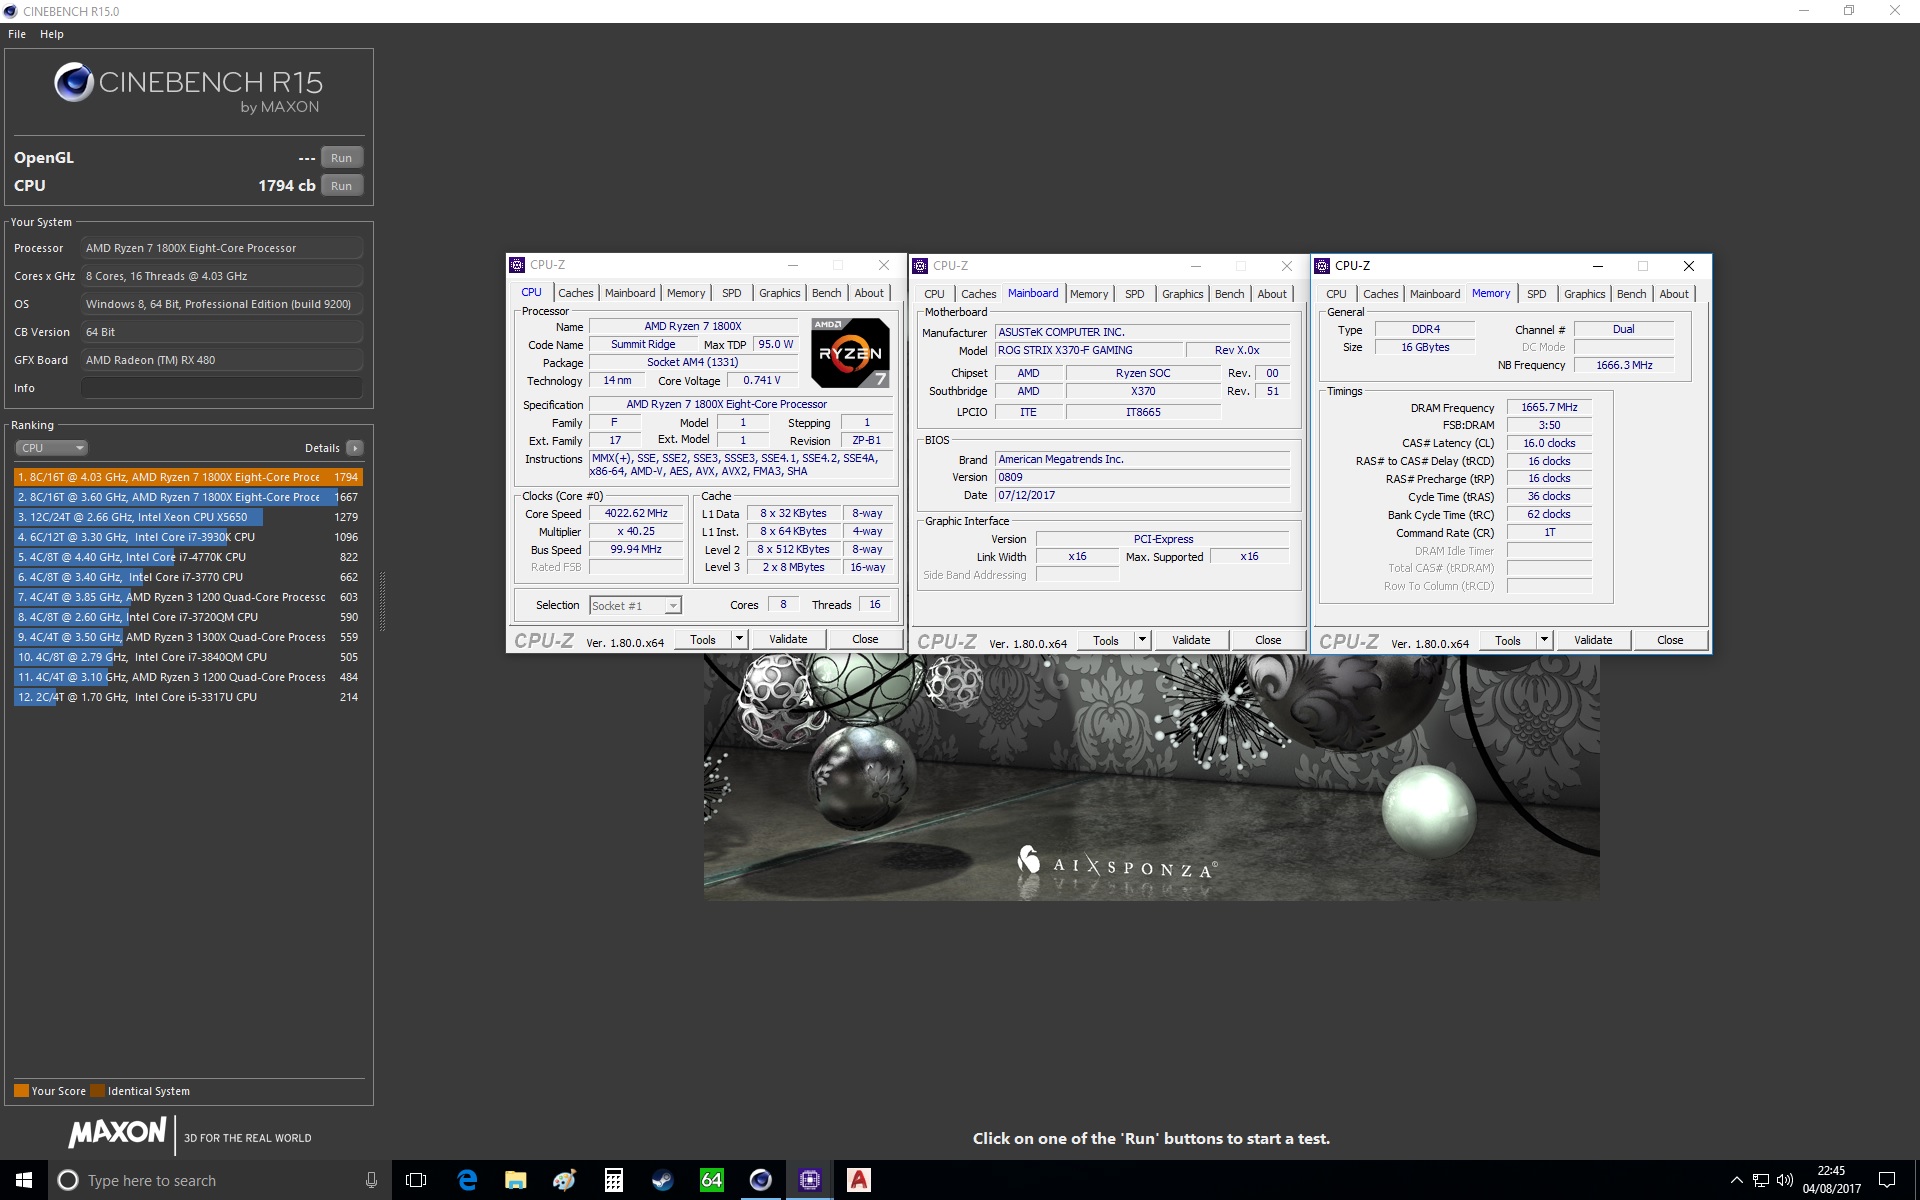Switch to Cinebench taskbar icon
Screen dimensions: 1920x1200
click(x=760, y=1180)
